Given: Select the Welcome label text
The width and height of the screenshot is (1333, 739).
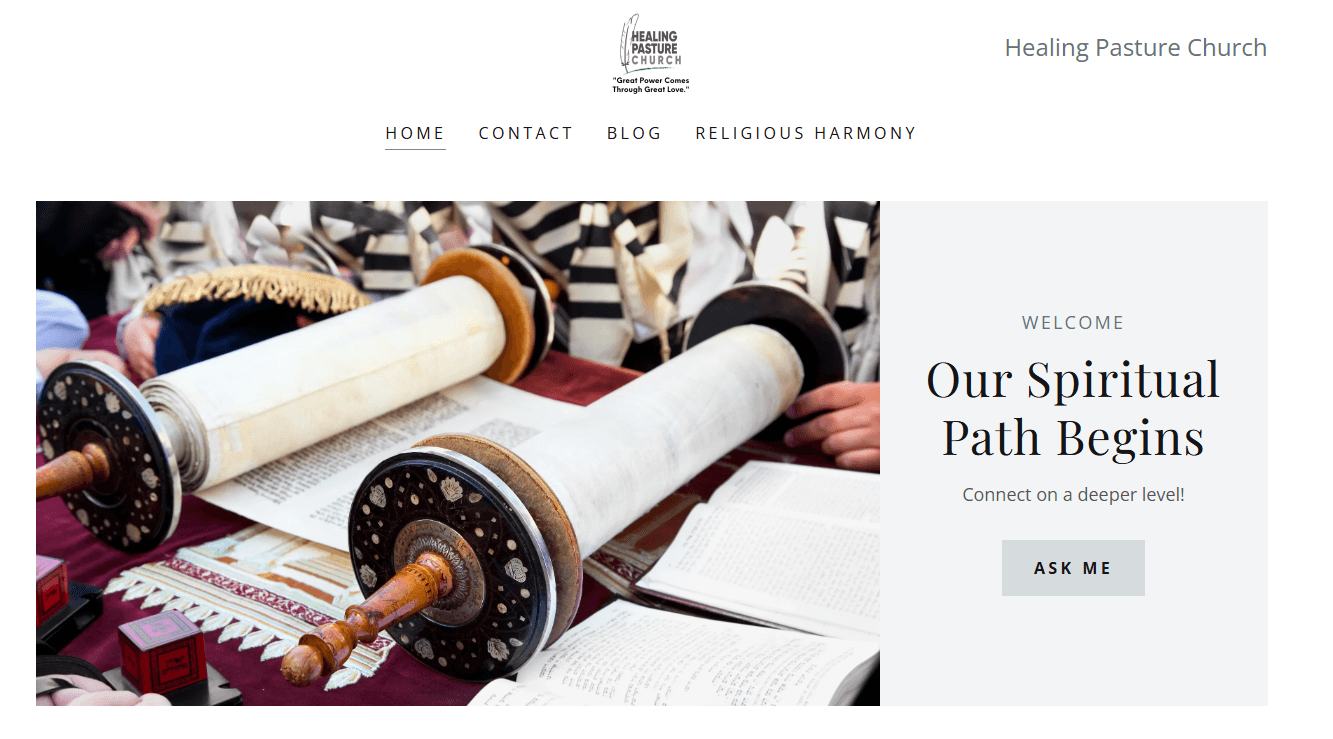Looking at the screenshot, I should pos(1073,323).
